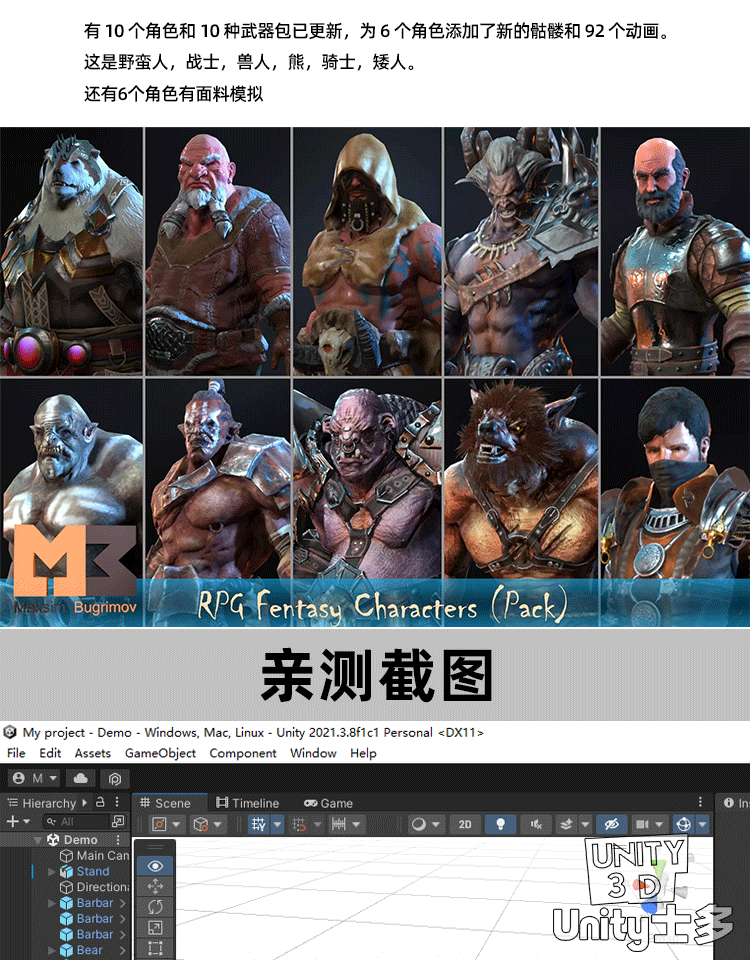750x960 pixels.
Task: Click the tools overlay drag handle
Action: 155,847
